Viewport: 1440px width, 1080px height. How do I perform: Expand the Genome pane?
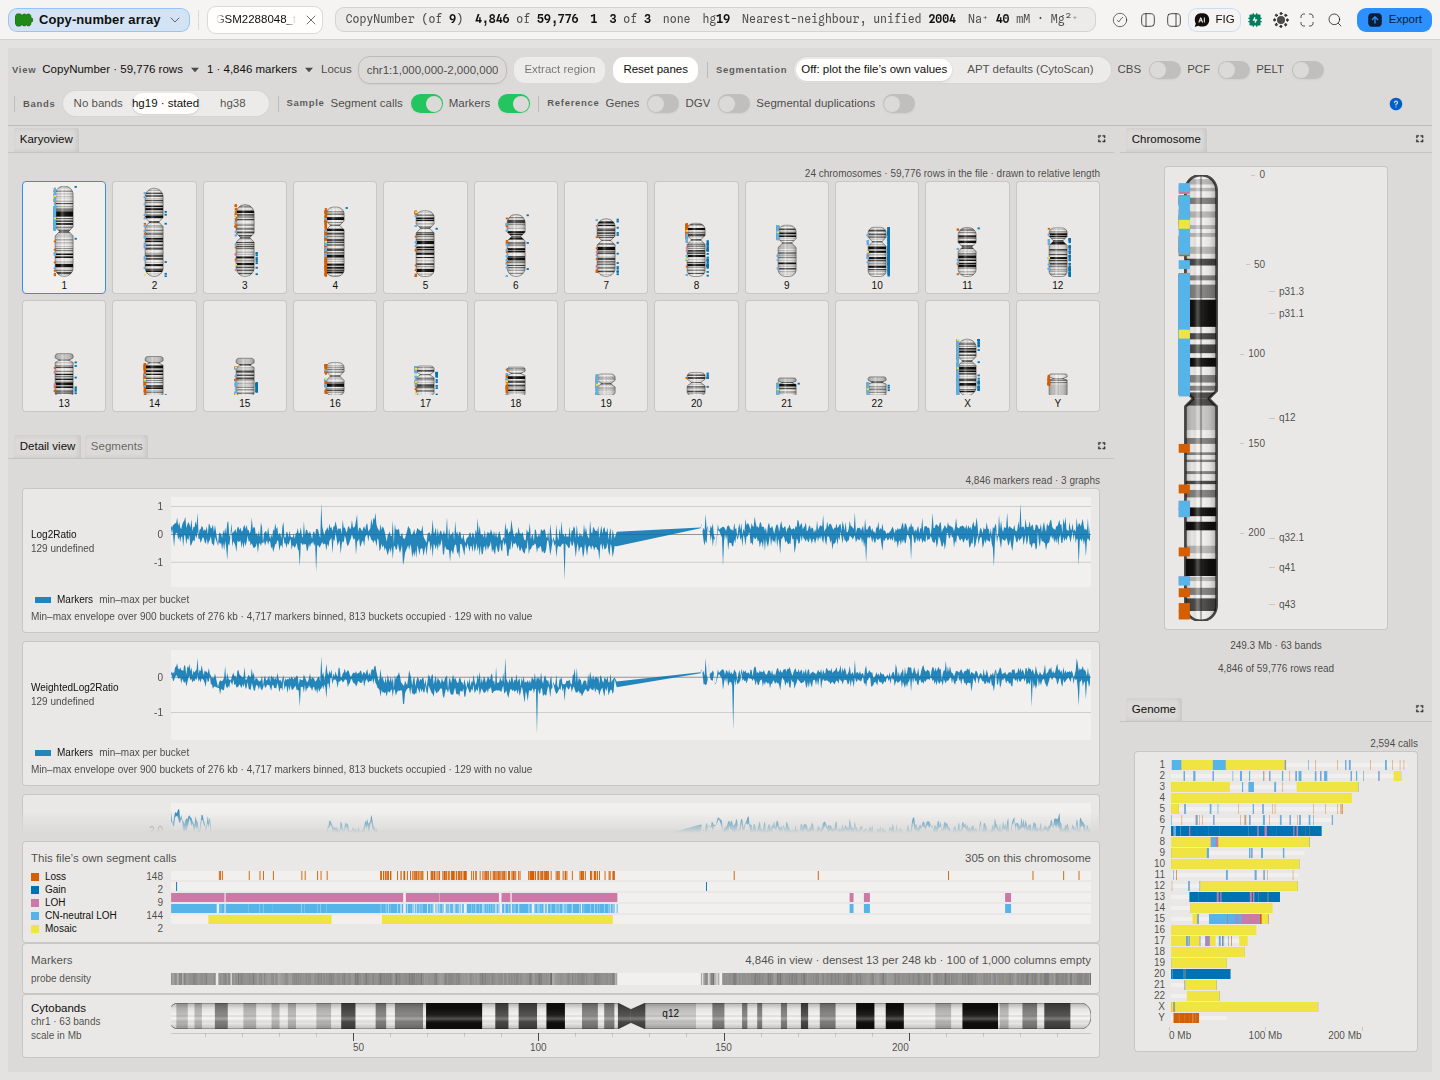coord(1419,709)
